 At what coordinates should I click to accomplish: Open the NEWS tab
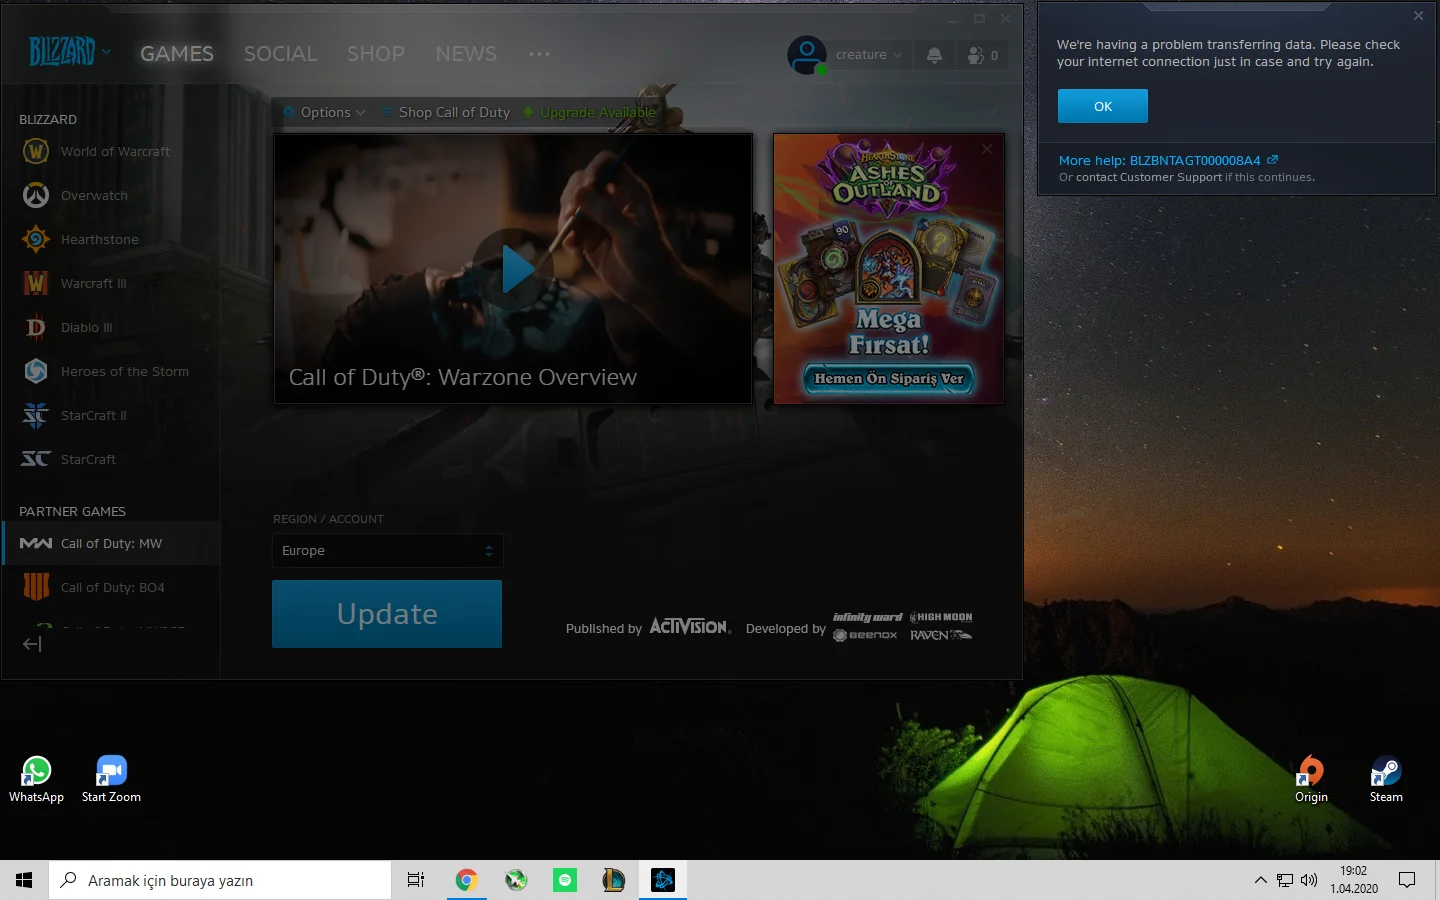[466, 54]
